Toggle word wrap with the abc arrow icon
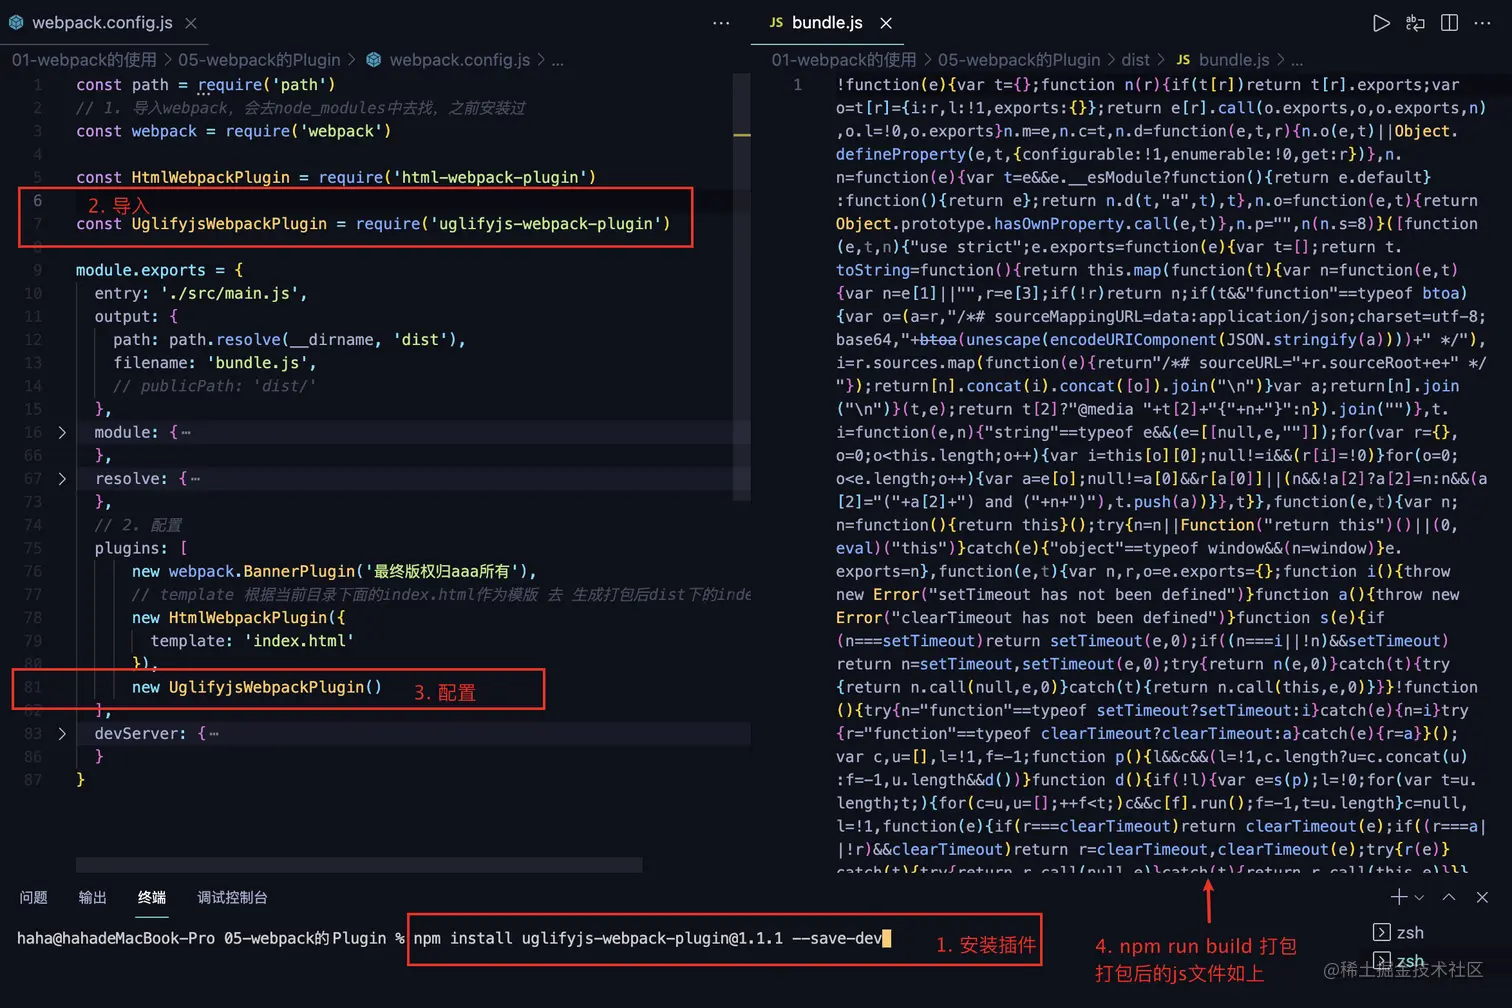This screenshot has height=1008, width=1512. [1415, 23]
